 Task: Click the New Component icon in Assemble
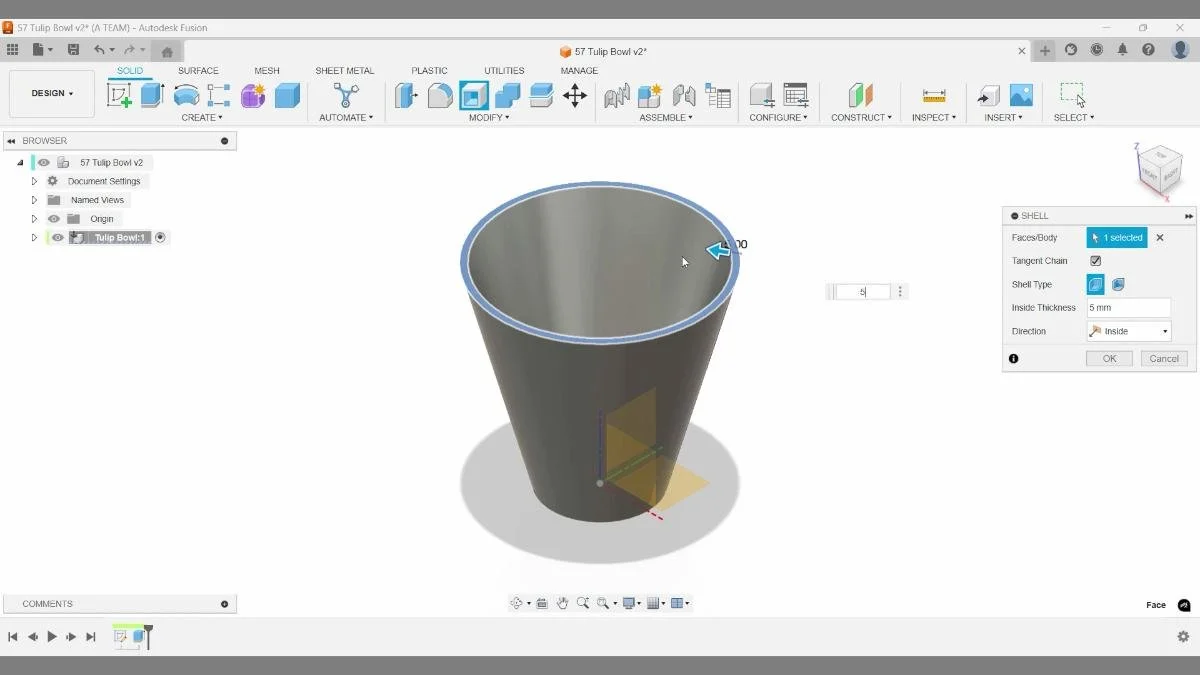651,95
